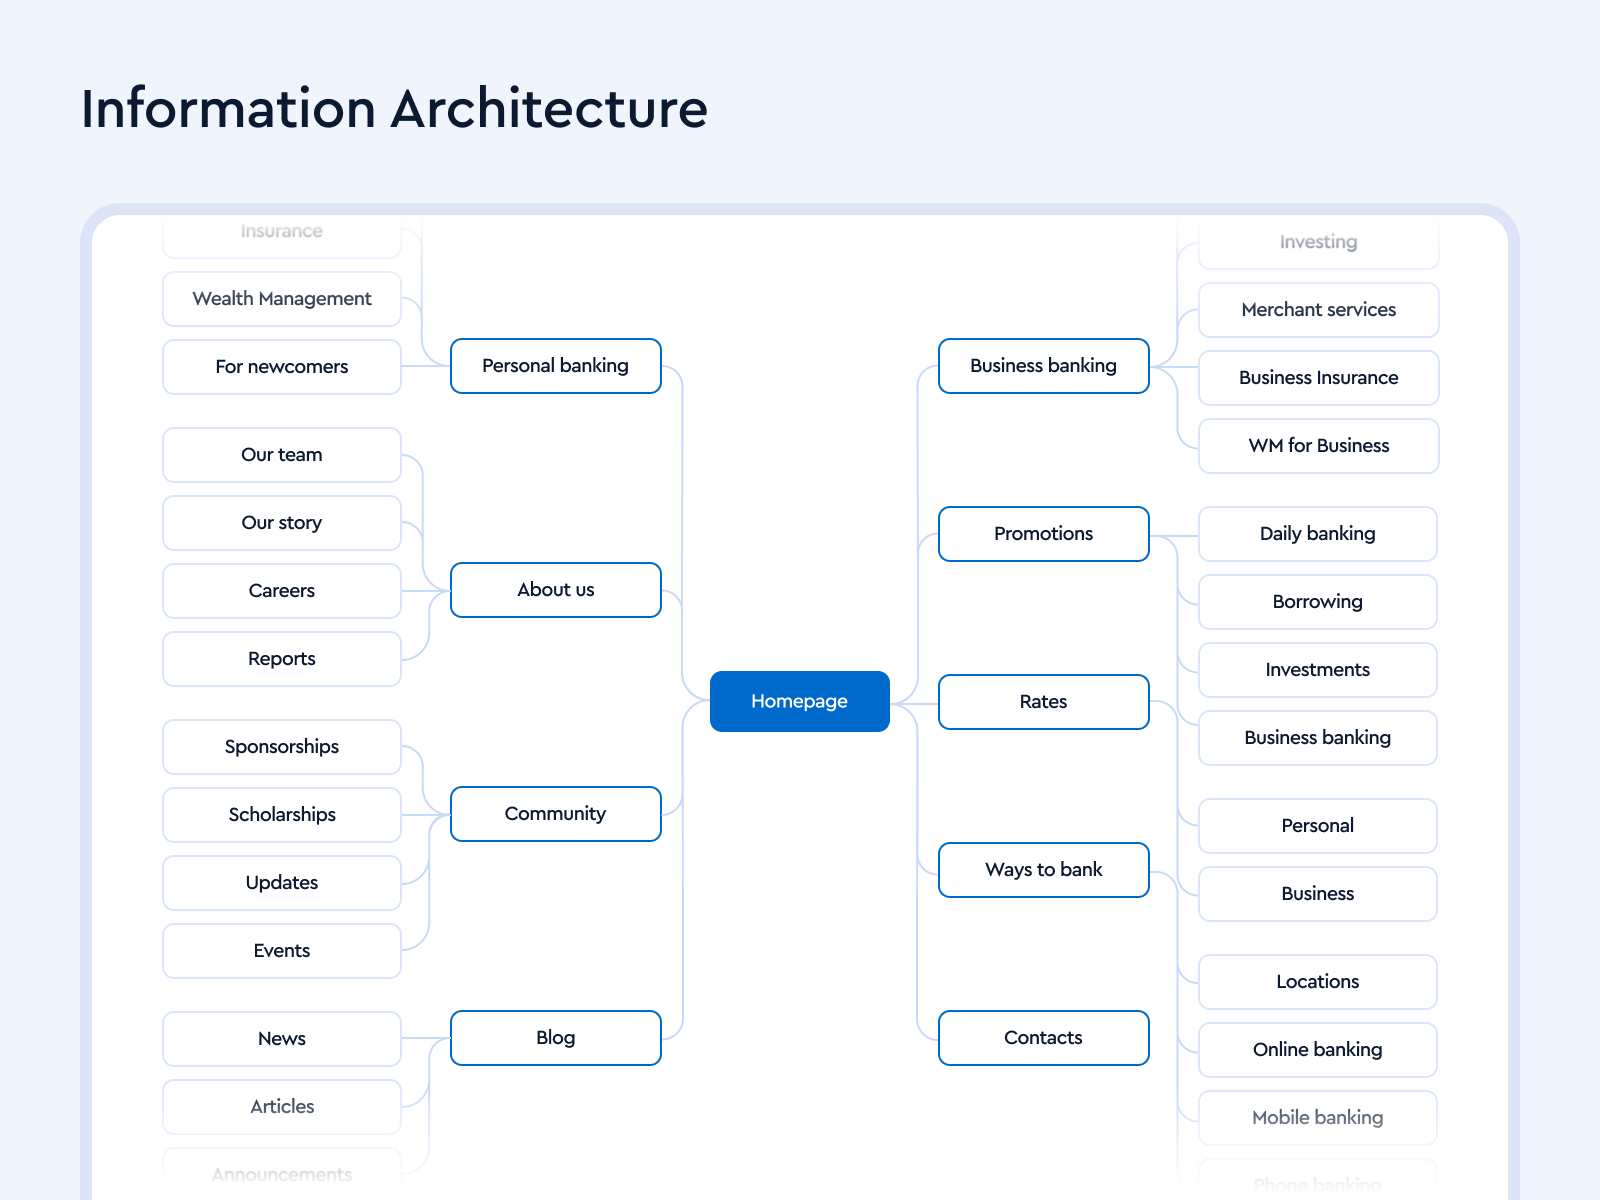Select the Community node
Image resolution: width=1600 pixels, height=1200 pixels.
(555, 814)
